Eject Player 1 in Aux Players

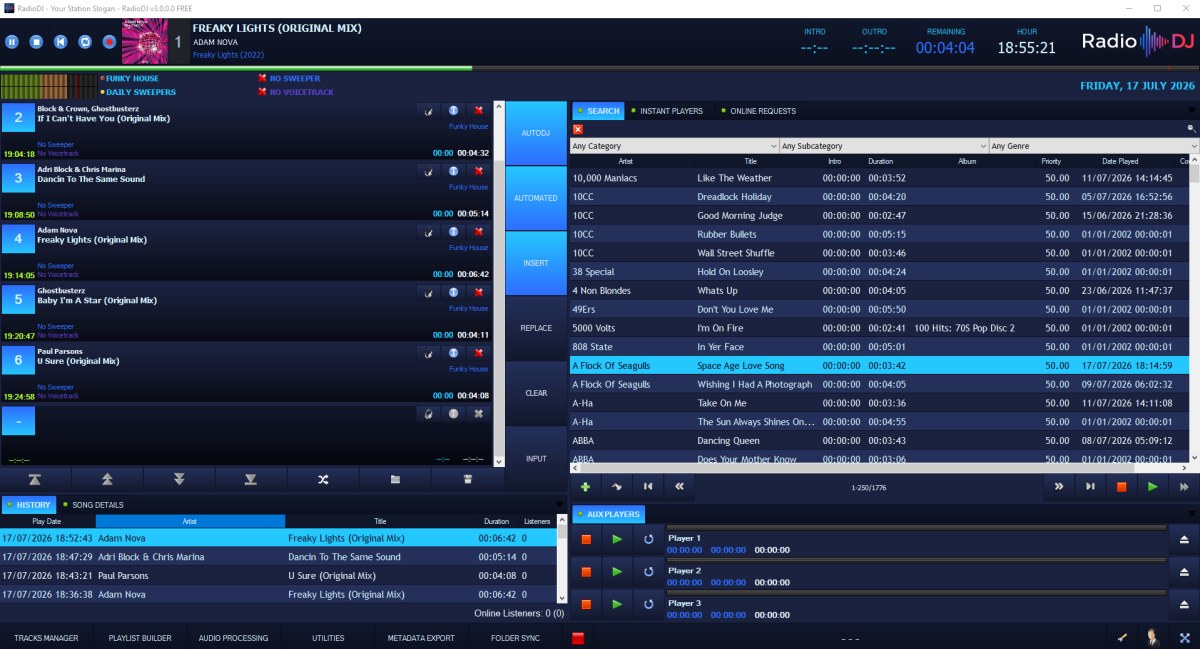1184,539
